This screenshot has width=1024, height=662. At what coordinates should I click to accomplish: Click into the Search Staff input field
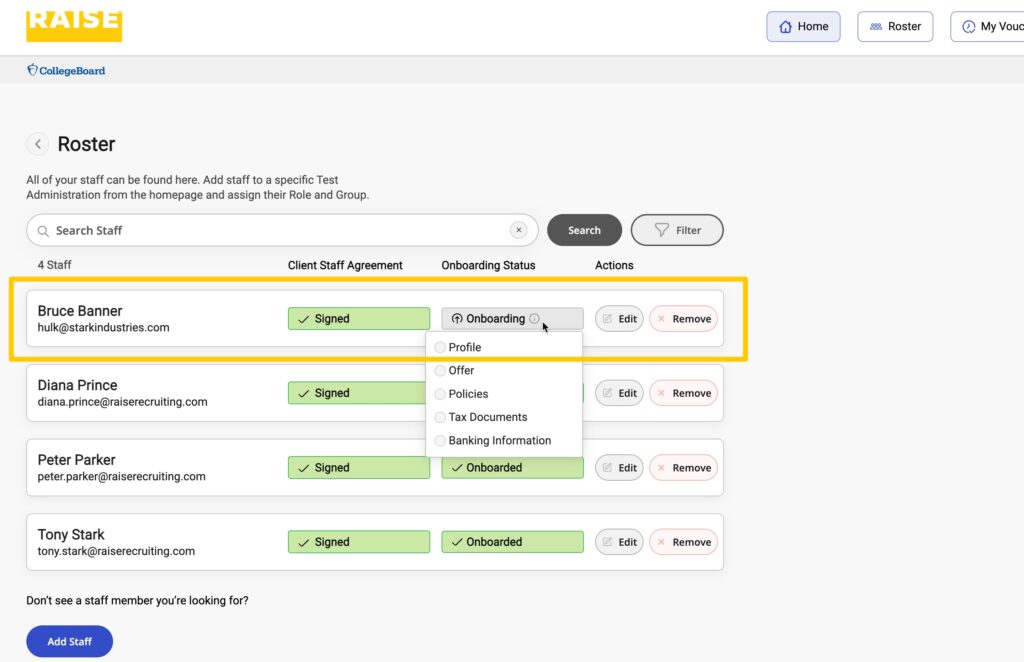(280, 230)
